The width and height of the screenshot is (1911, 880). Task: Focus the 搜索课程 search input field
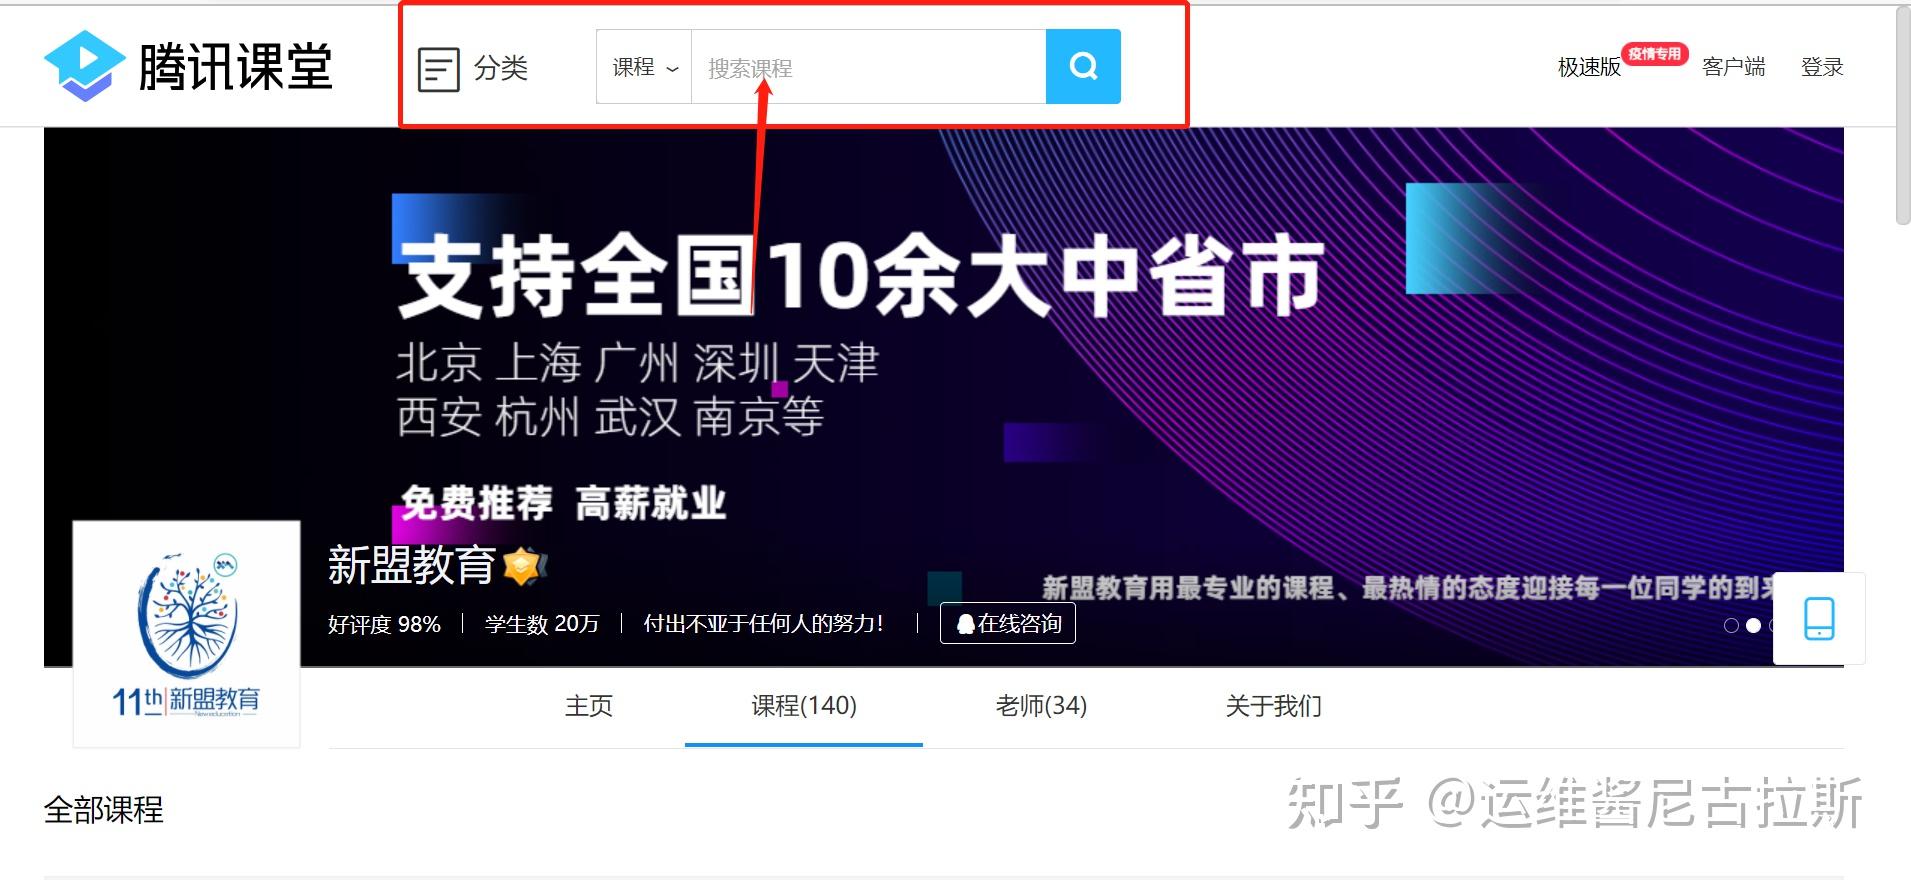[x=868, y=67]
